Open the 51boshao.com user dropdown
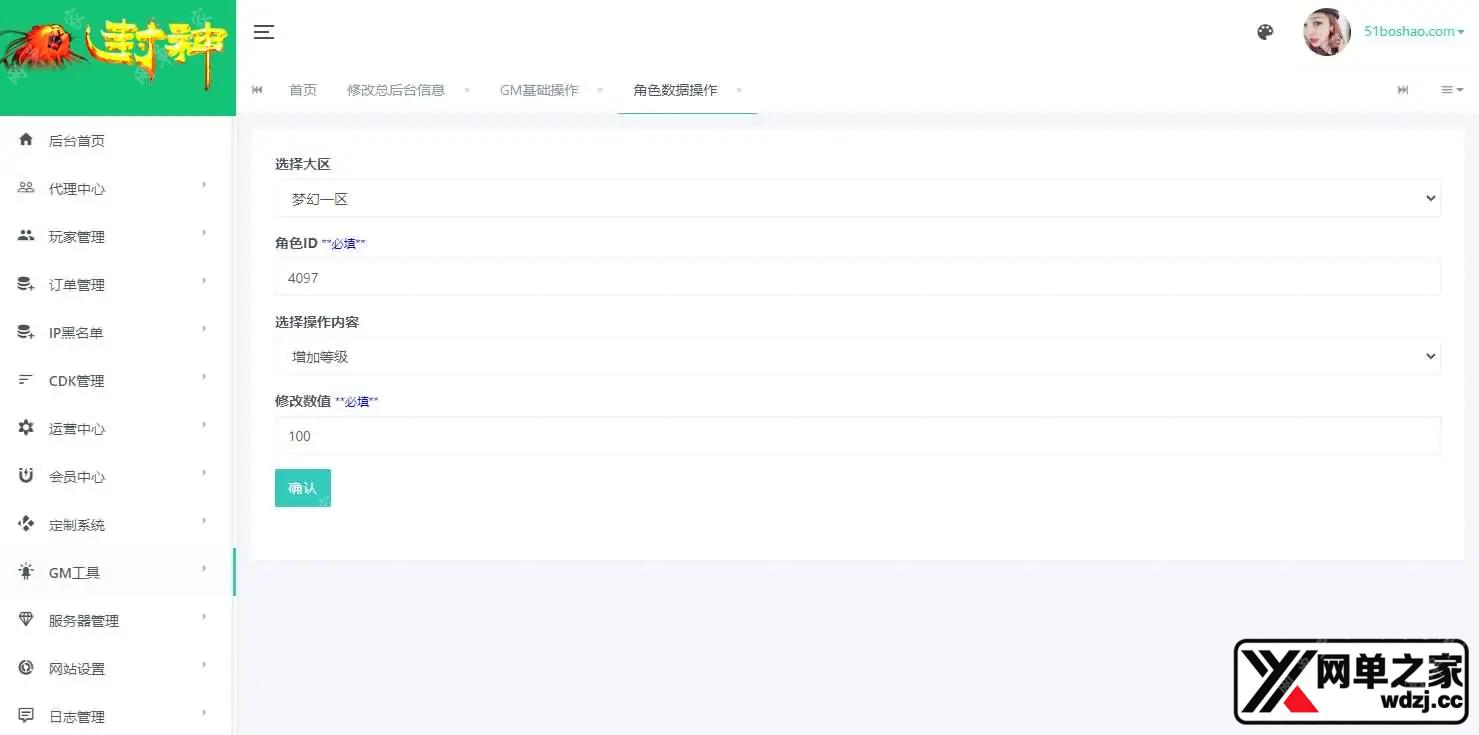This screenshot has width=1479, height=735. tap(1413, 32)
